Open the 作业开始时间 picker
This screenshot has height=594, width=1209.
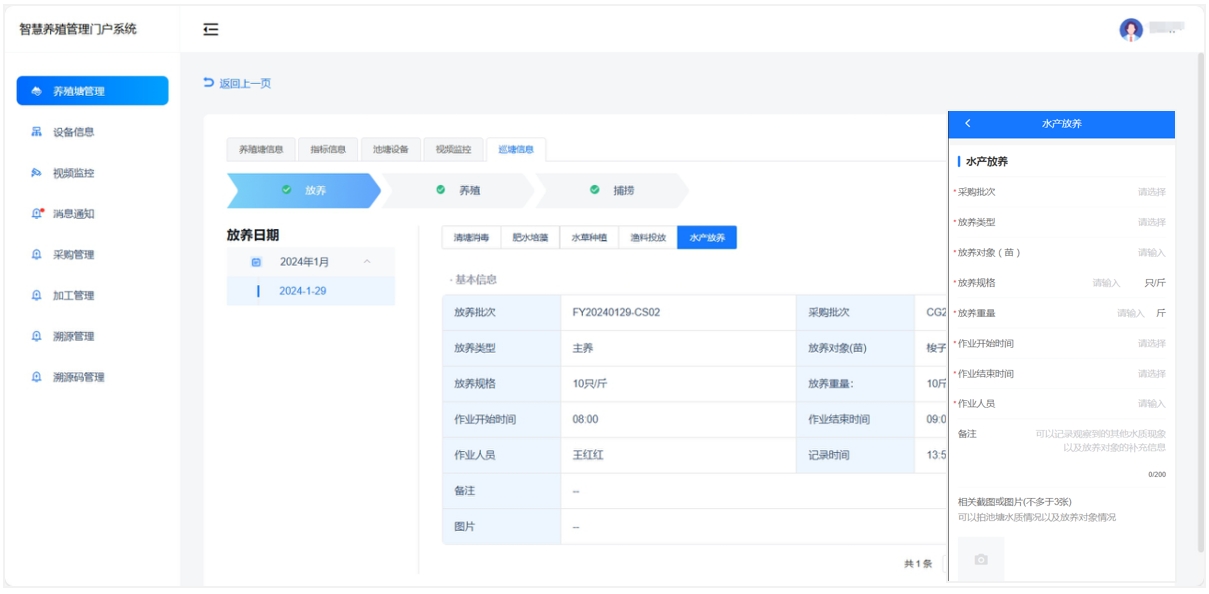tap(1150, 343)
